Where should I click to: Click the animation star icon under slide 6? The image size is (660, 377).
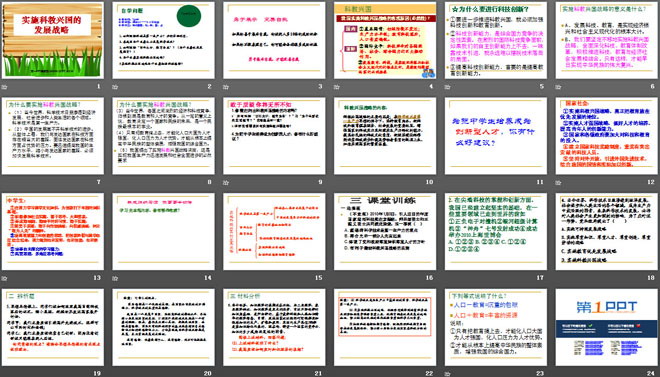pos(559,87)
